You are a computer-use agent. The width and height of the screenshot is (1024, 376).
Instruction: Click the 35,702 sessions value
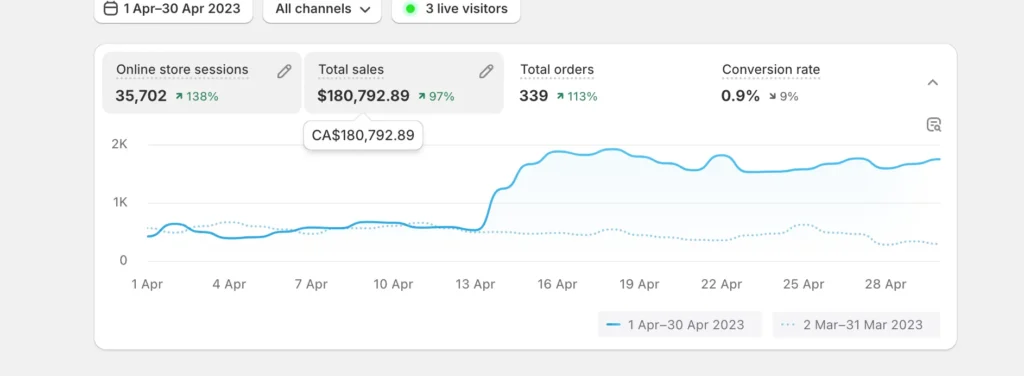pos(141,96)
